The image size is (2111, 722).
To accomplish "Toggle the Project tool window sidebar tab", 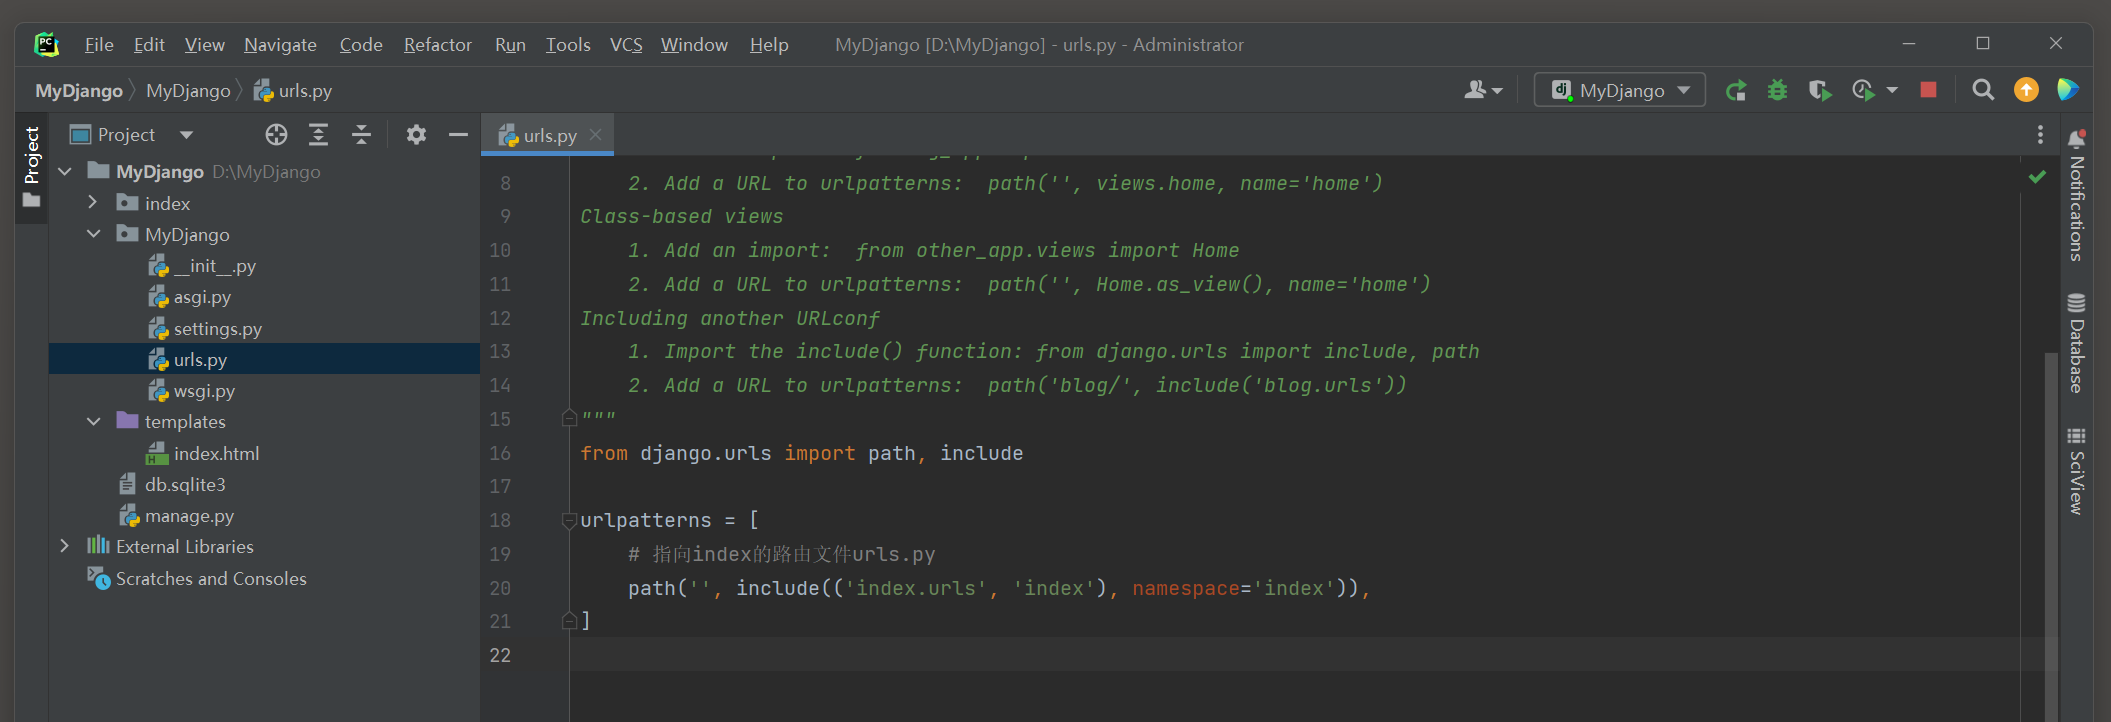I will pyautogui.click(x=32, y=167).
